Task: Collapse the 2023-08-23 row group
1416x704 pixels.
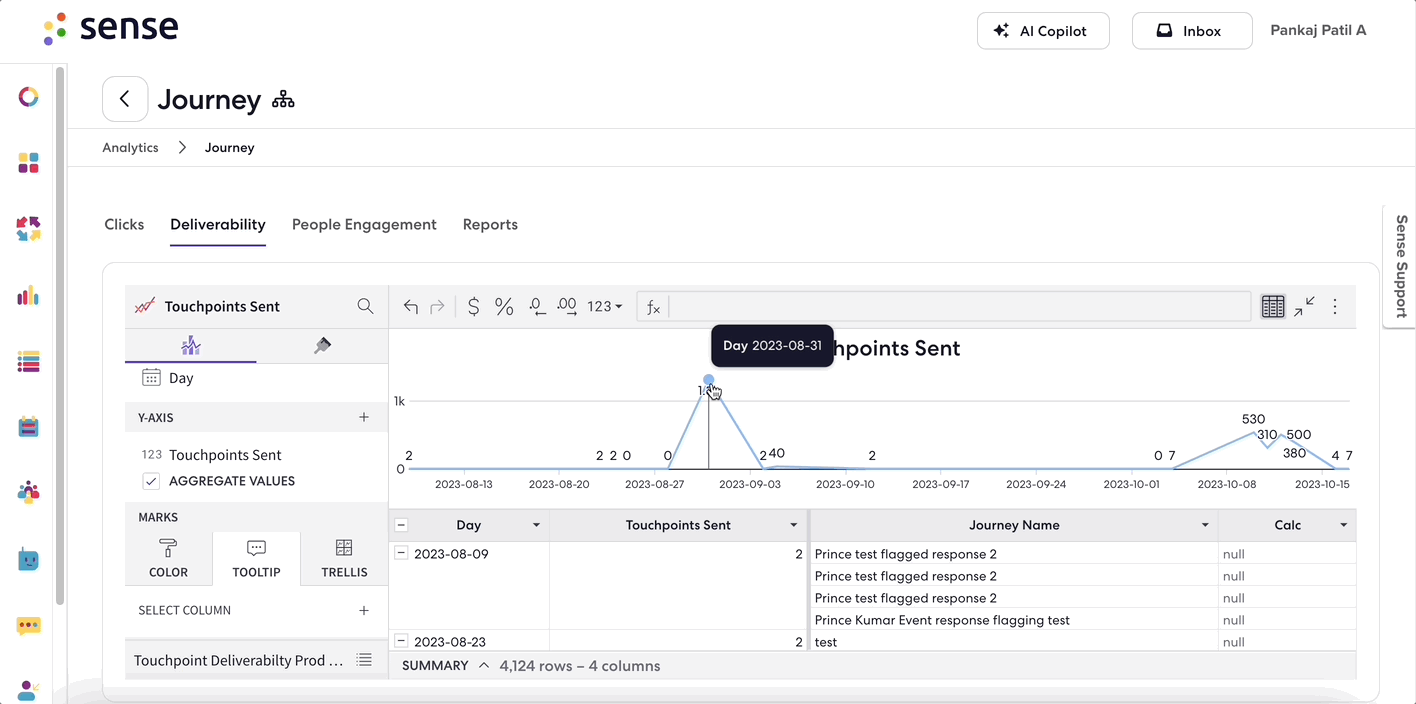Action: 401,641
